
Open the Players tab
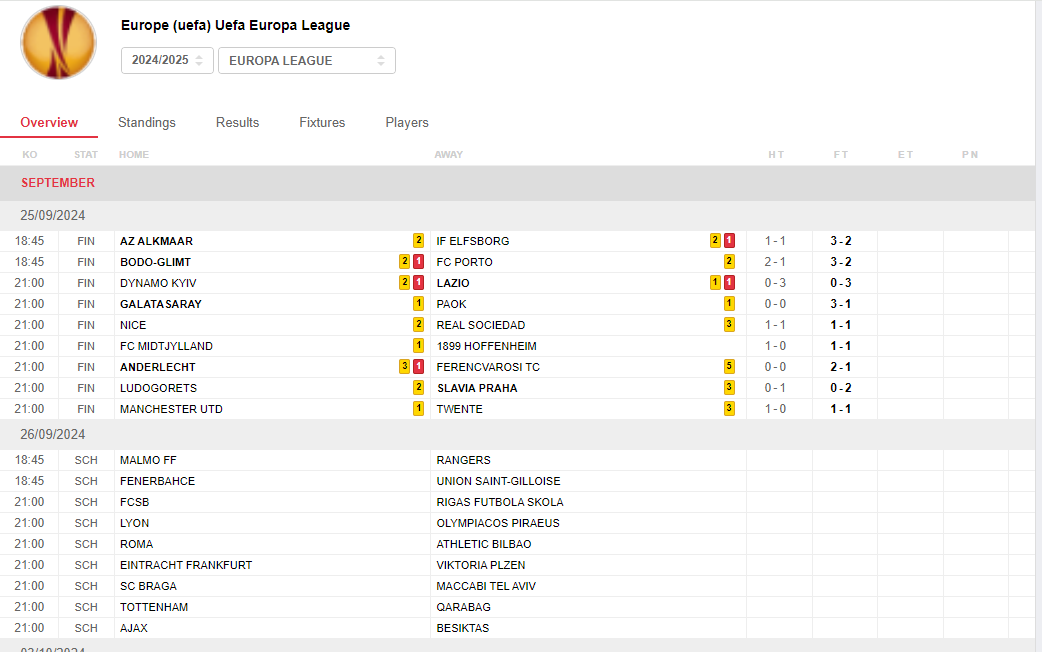407,122
